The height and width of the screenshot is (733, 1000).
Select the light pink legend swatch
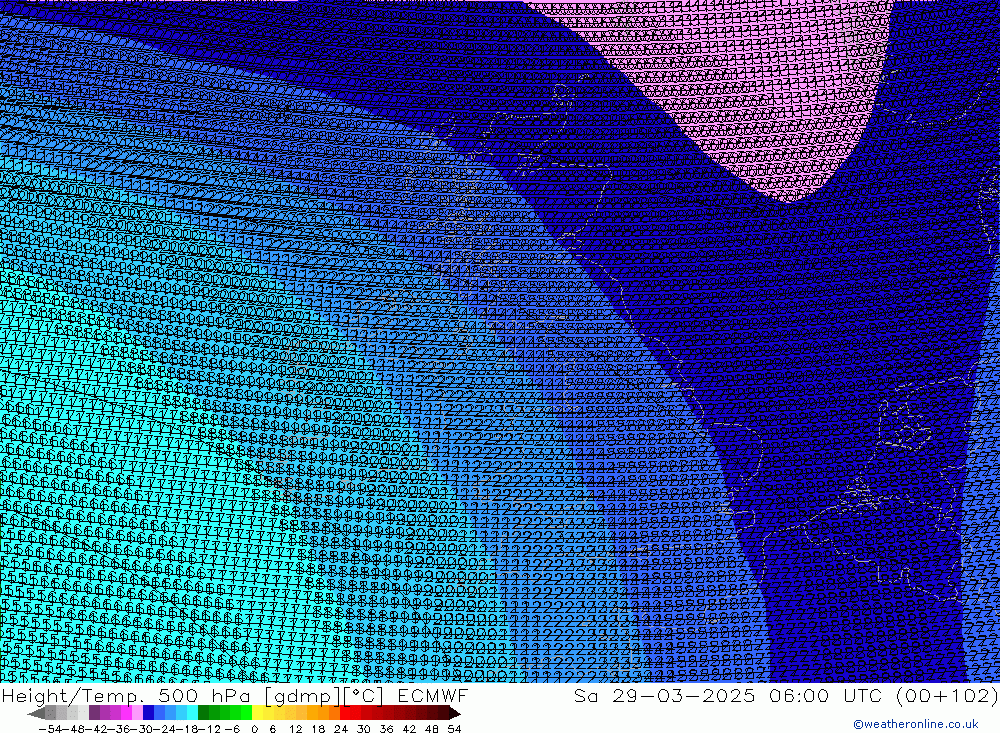[x=137, y=713]
